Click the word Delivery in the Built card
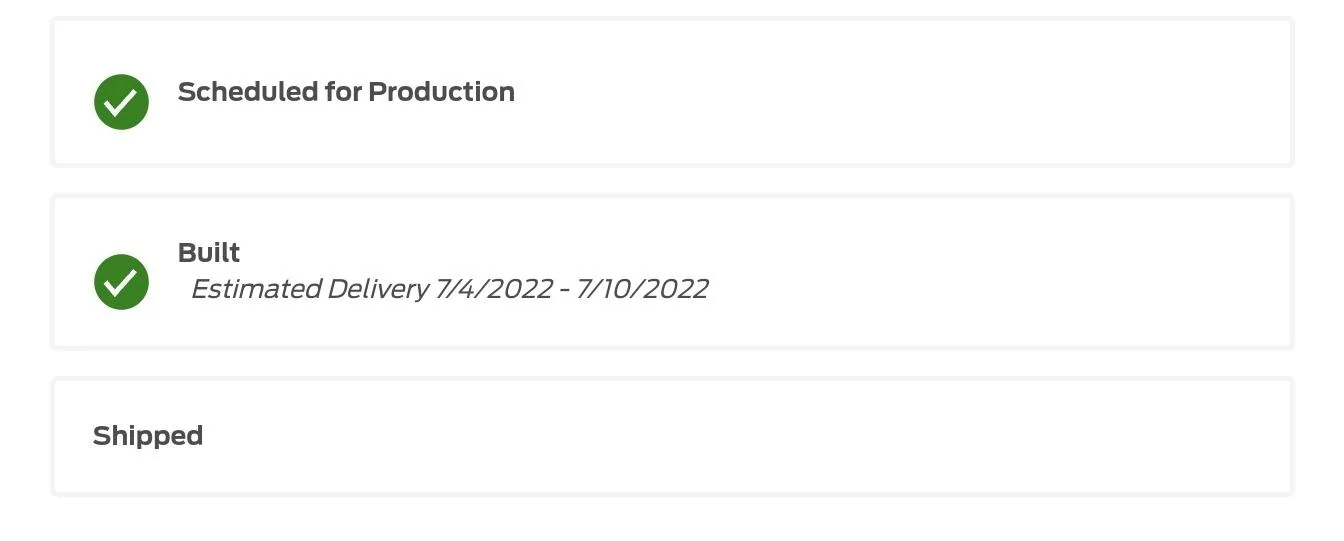The width and height of the screenshot is (1344, 541). click(377, 289)
